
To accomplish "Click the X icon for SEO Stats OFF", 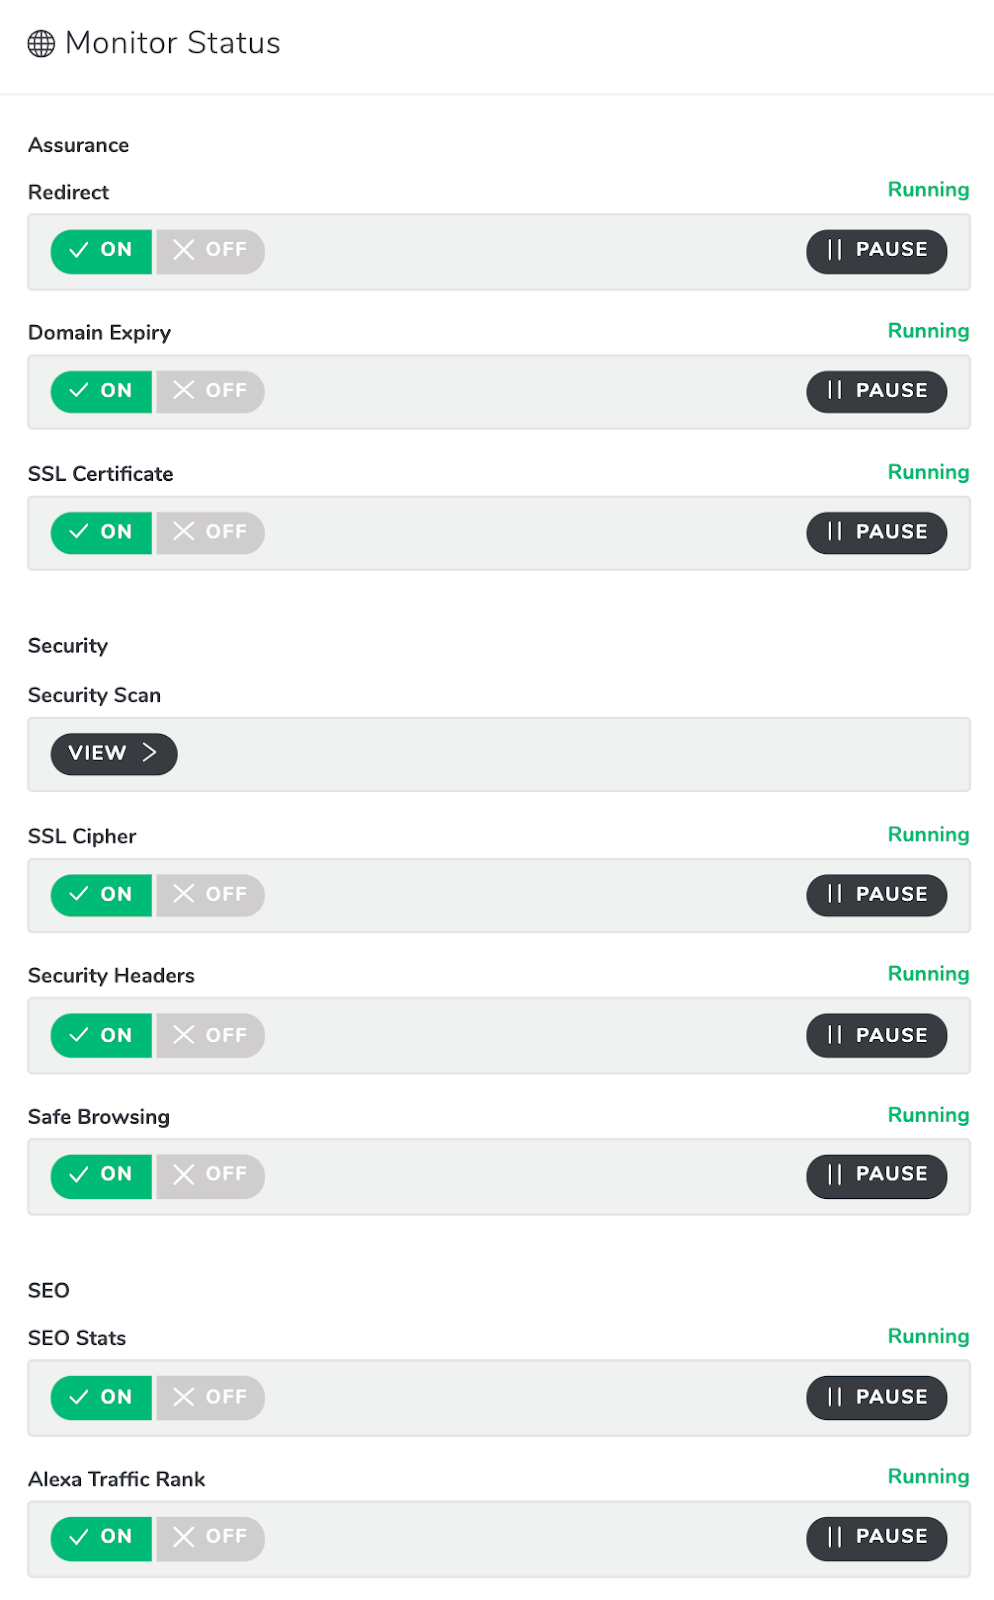I will [x=183, y=1397].
